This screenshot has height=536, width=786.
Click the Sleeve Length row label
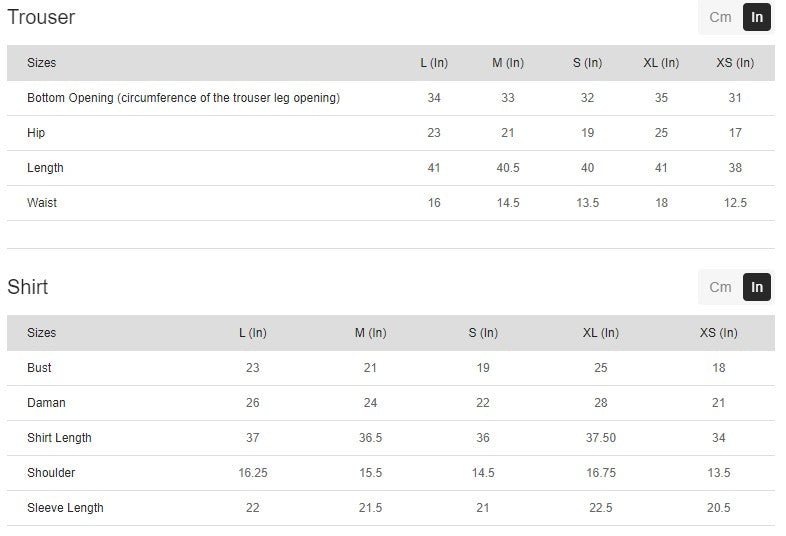65,508
